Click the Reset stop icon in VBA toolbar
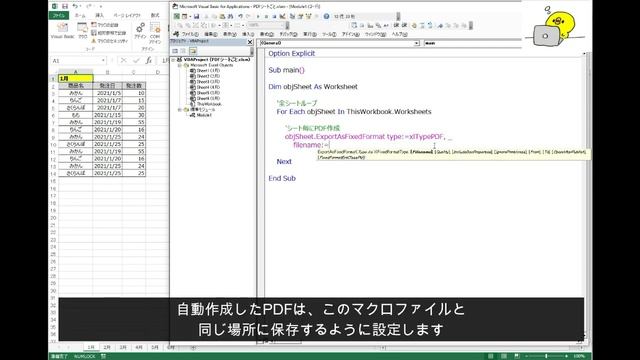 274,16
